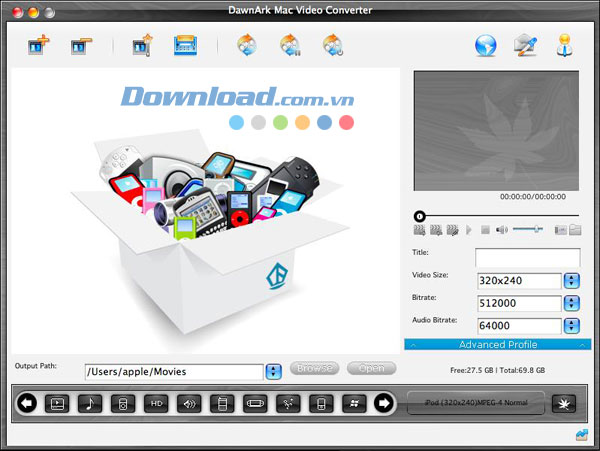The image size is (600, 451).
Task: Select the music note audio format icon
Action: click(x=89, y=404)
